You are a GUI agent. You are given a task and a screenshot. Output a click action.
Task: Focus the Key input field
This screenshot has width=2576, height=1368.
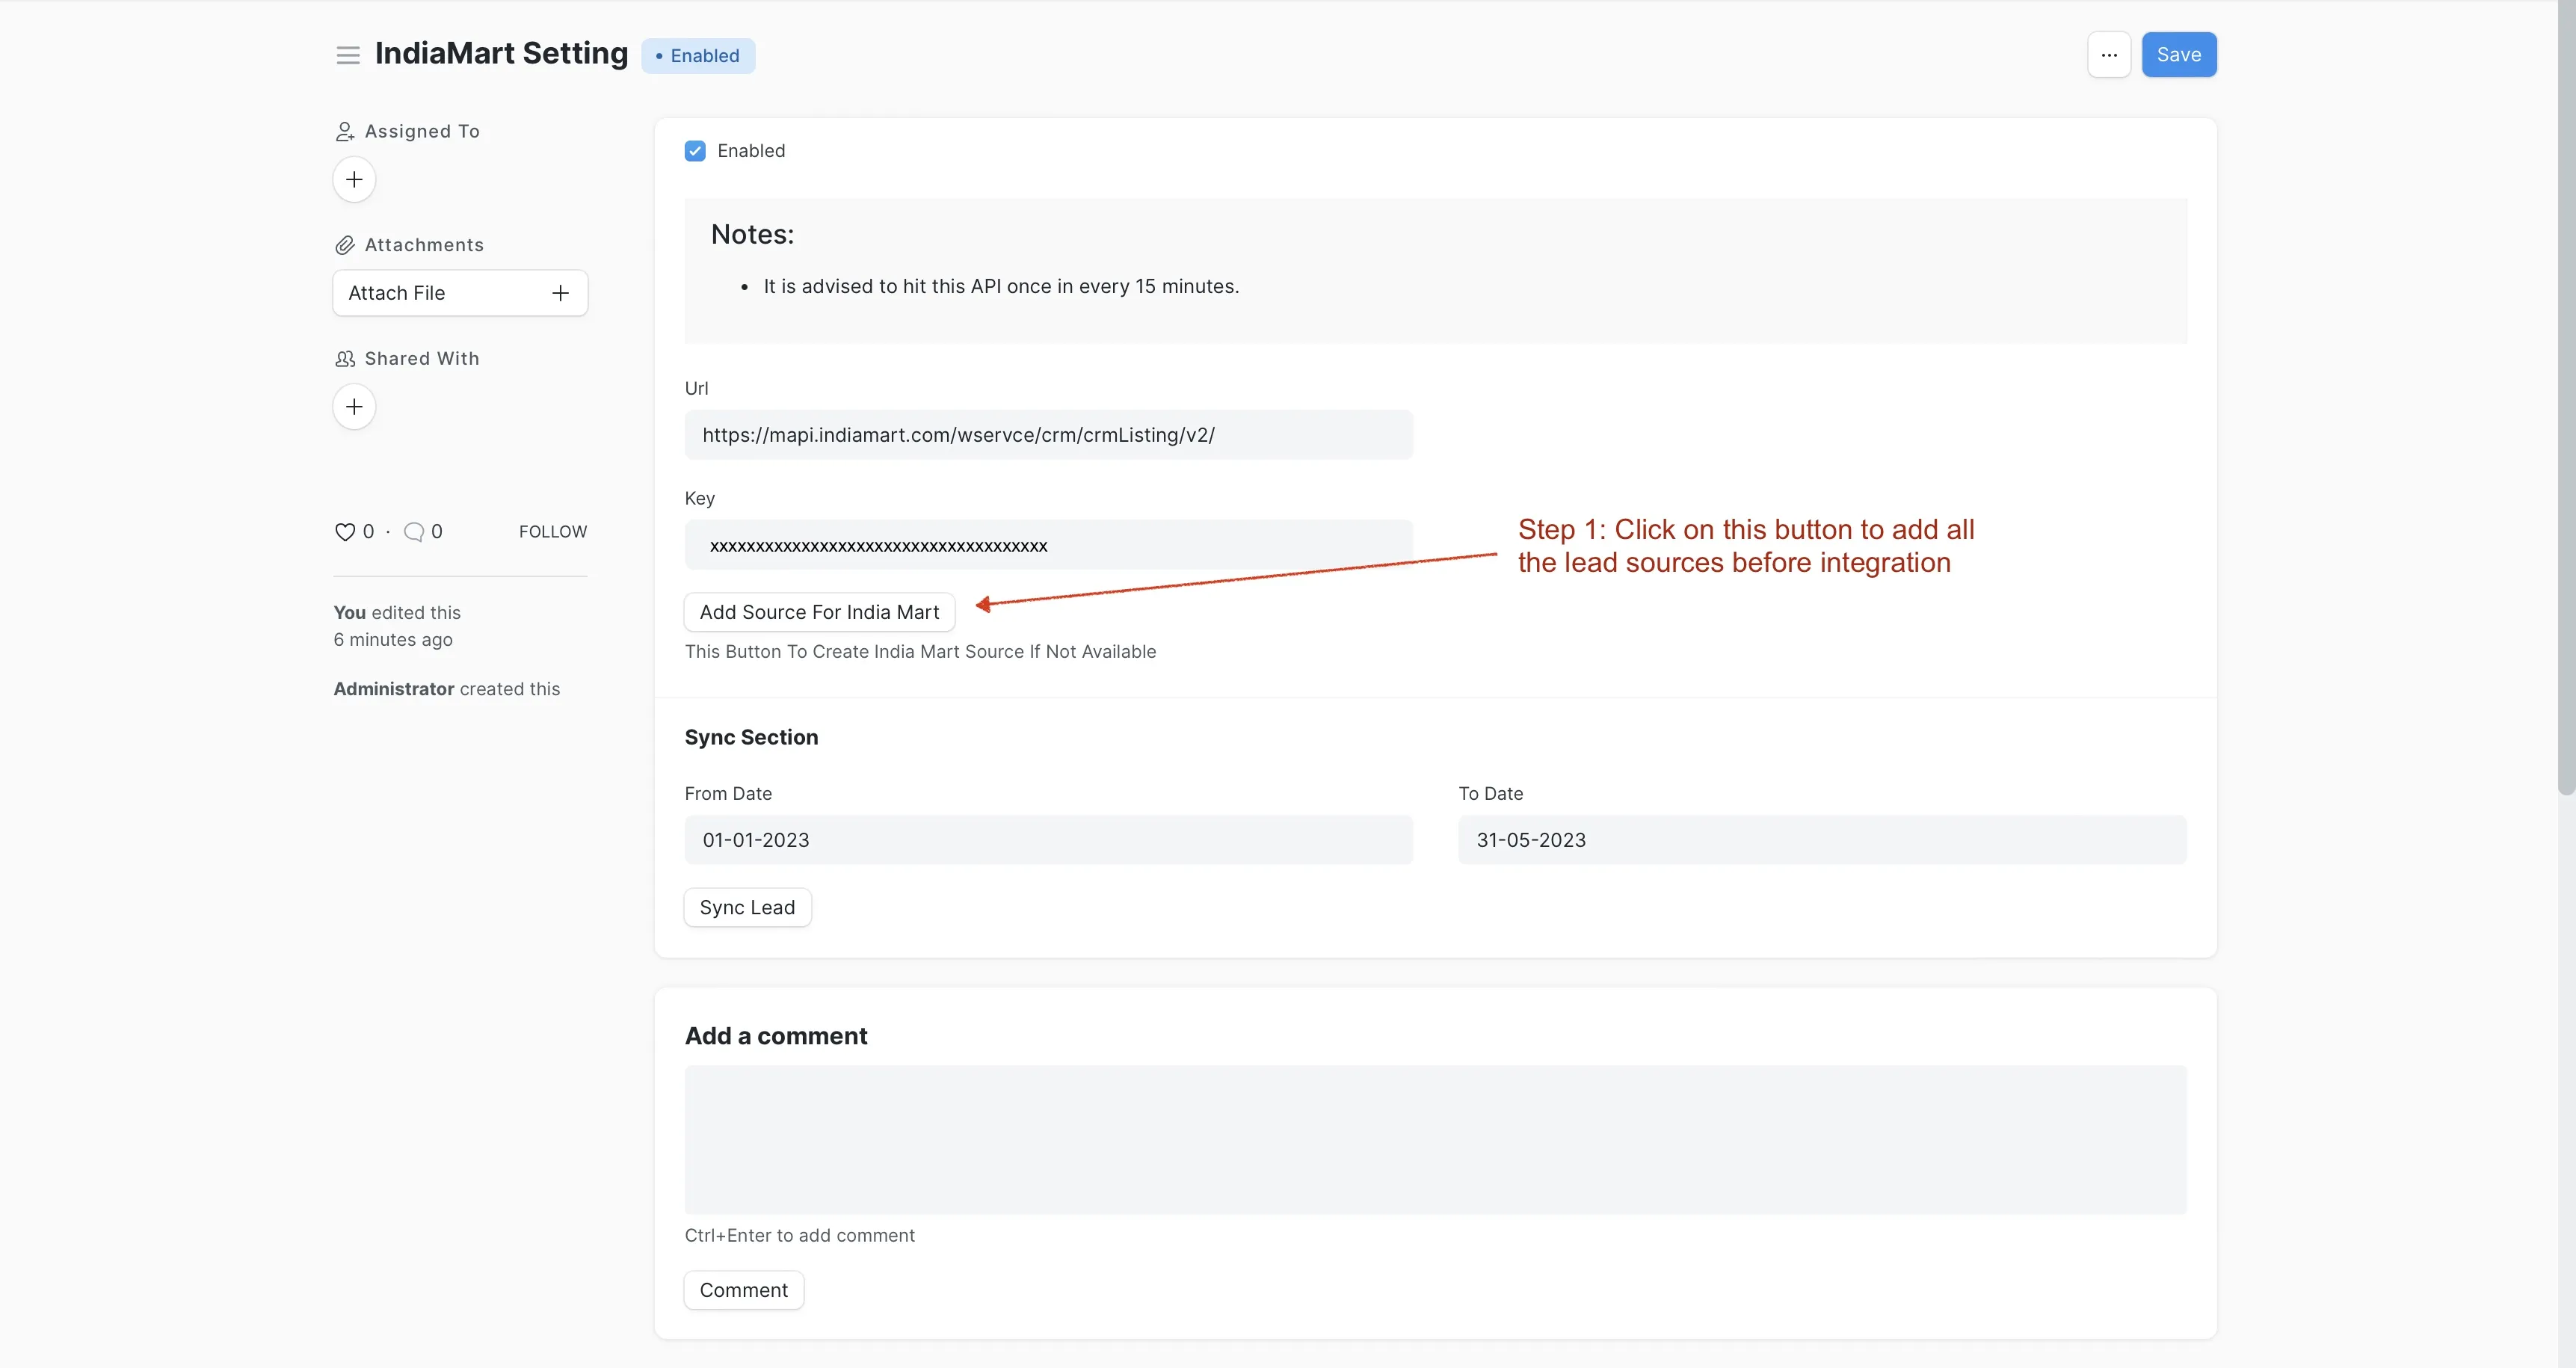1048,545
